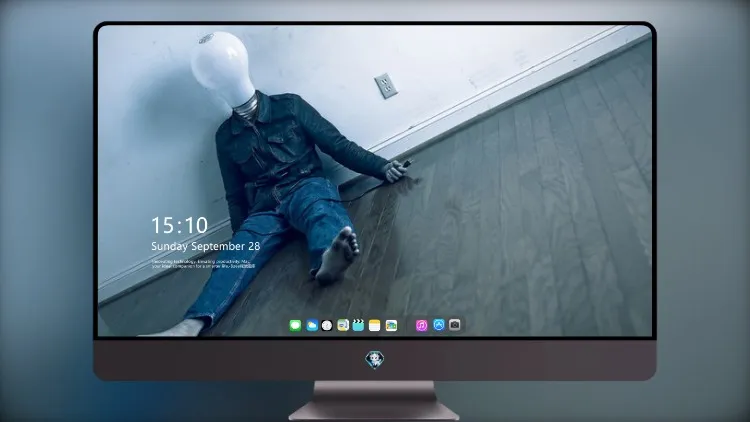Viewport: 750px width, 422px height.
Task: Open the Photos gallery app in the dock
Action: 391,326
